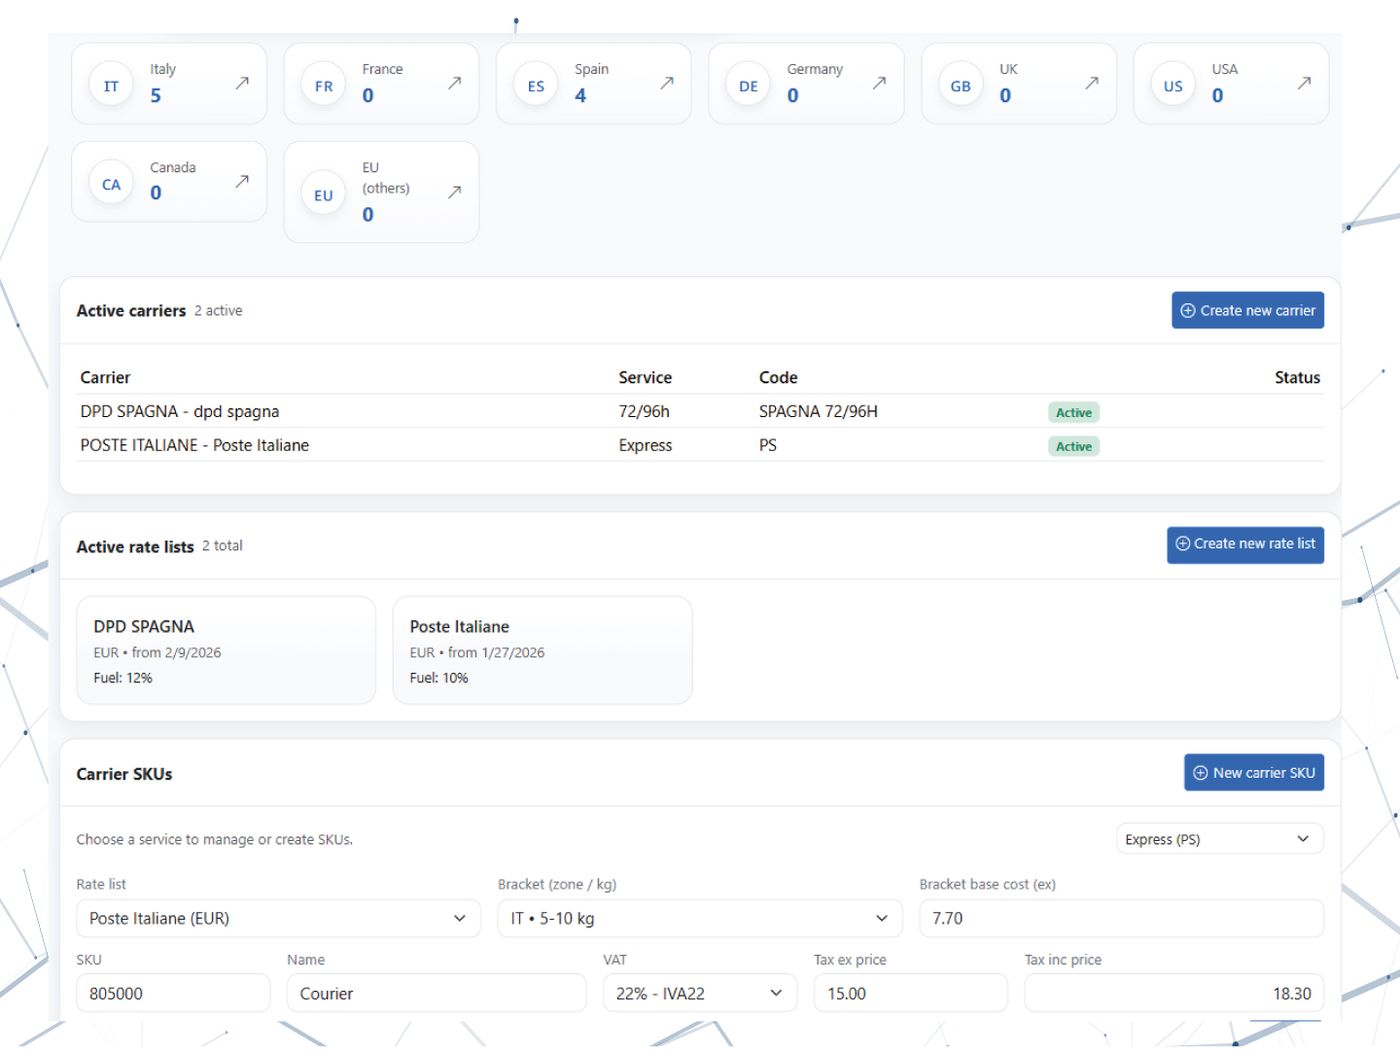The width and height of the screenshot is (1400, 1050).
Task: Click the SPAGNA 72/96H code cell
Action: (818, 411)
